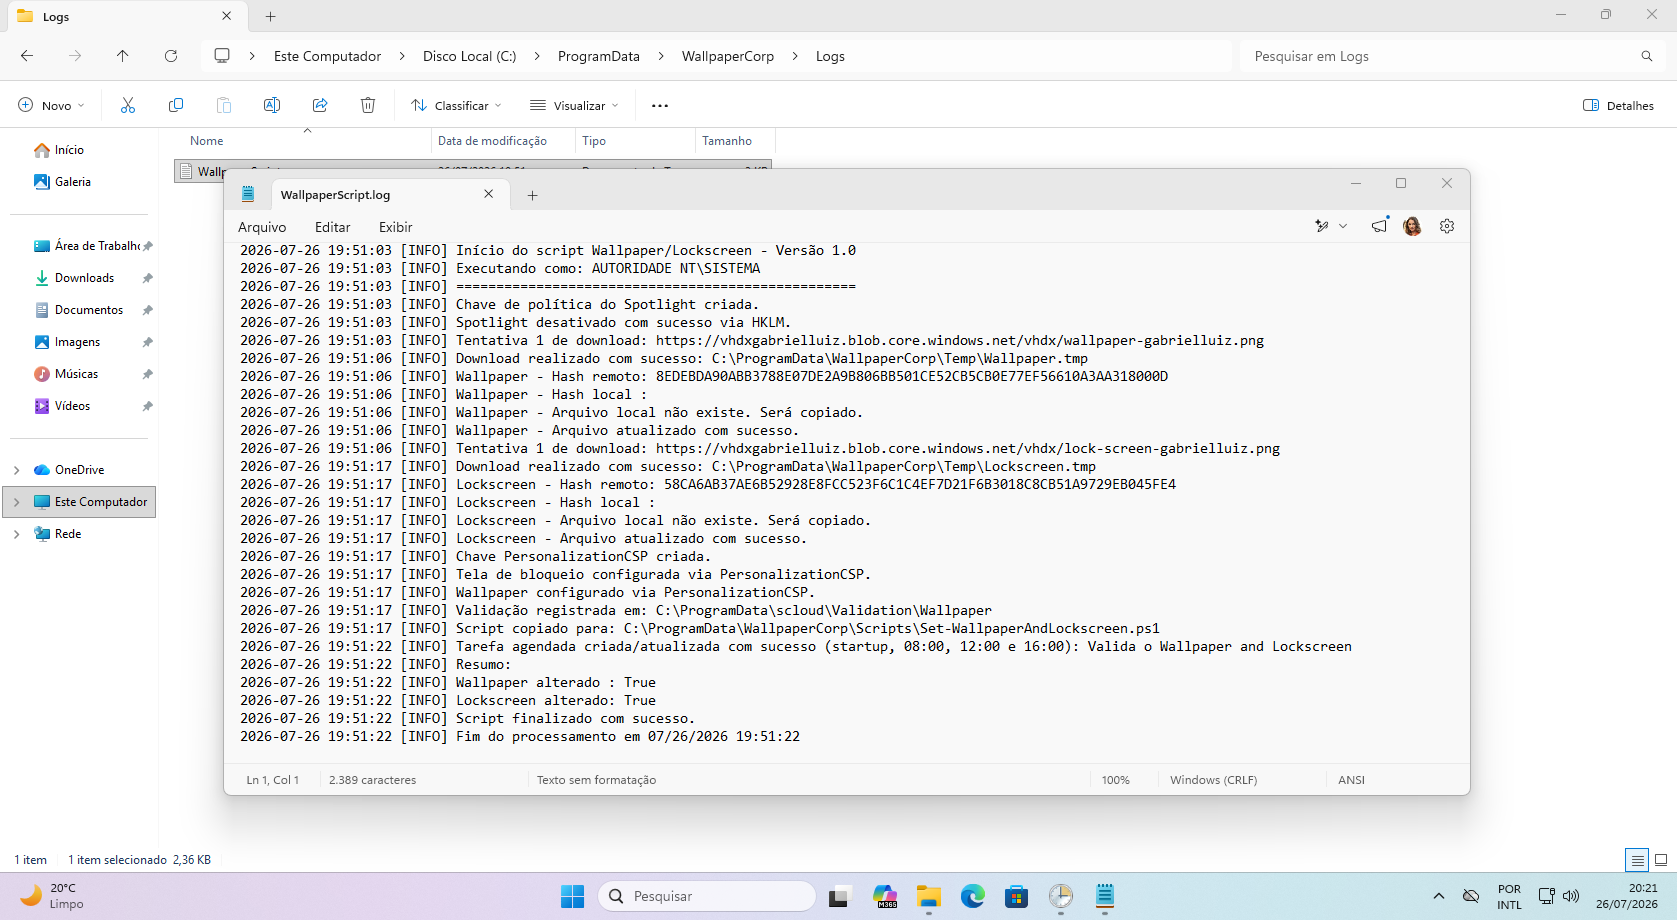Click the magnifier icon in Explorer search box
1677x920 pixels.
click(x=1647, y=56)
